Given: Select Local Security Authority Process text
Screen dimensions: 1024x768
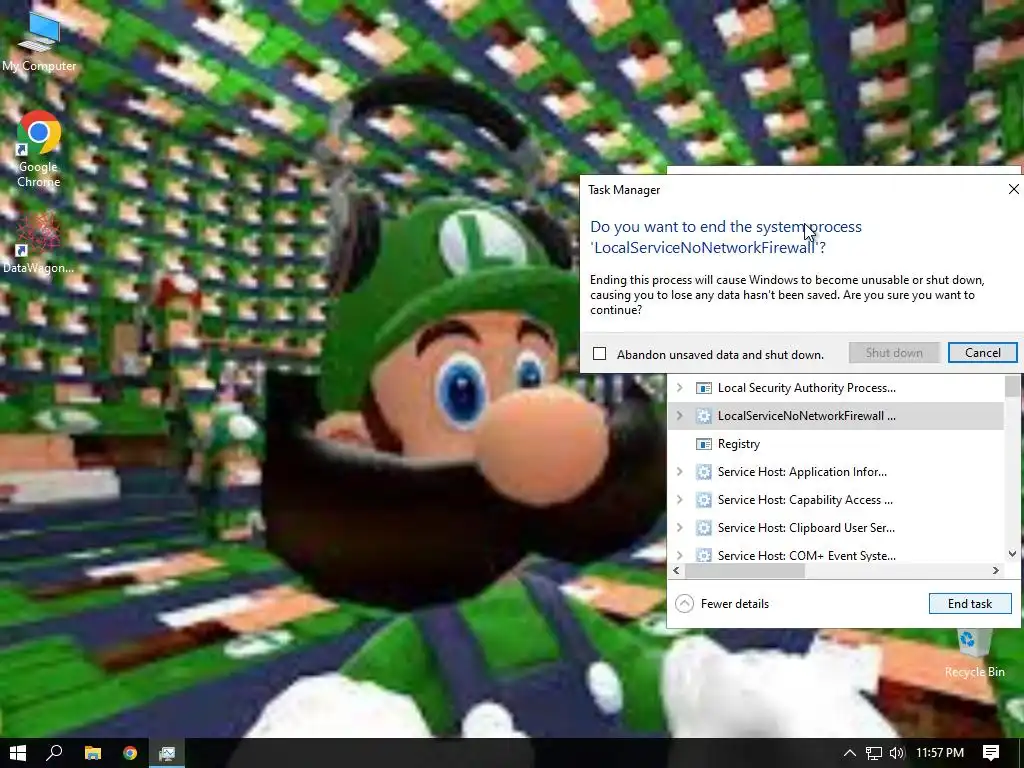Looking at the screenshot, I should pyautogui.click(x=807, y=387).
